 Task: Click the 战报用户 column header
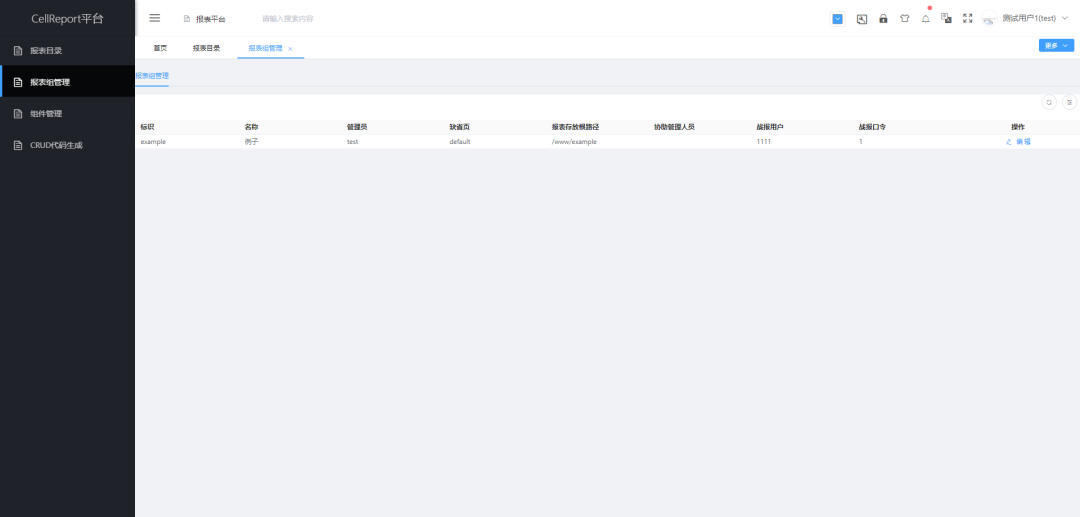770,127
